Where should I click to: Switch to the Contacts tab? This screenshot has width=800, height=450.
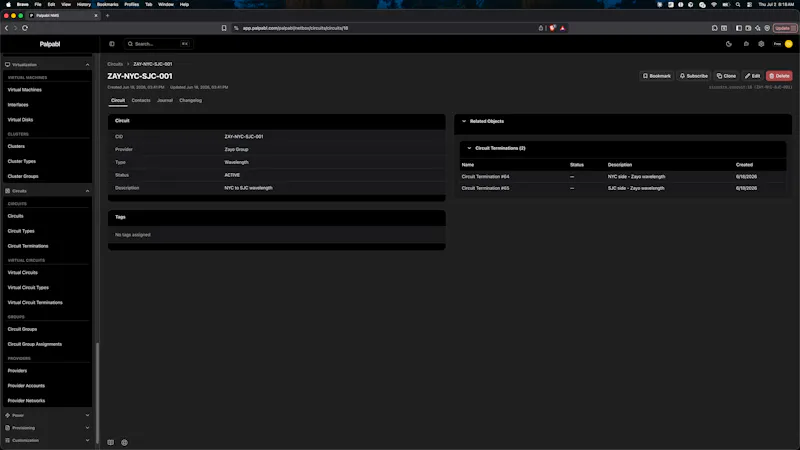[x=141, y=101]
